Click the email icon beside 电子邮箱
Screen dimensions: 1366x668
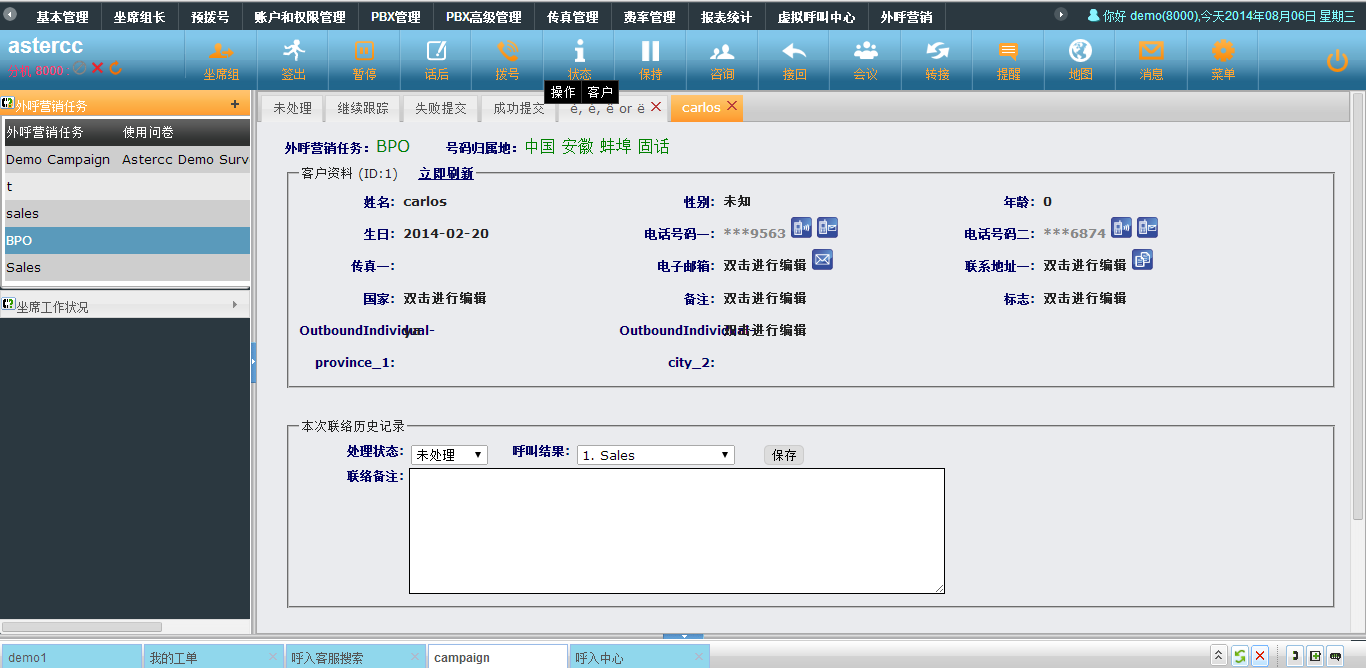click(x=822, y=260)
